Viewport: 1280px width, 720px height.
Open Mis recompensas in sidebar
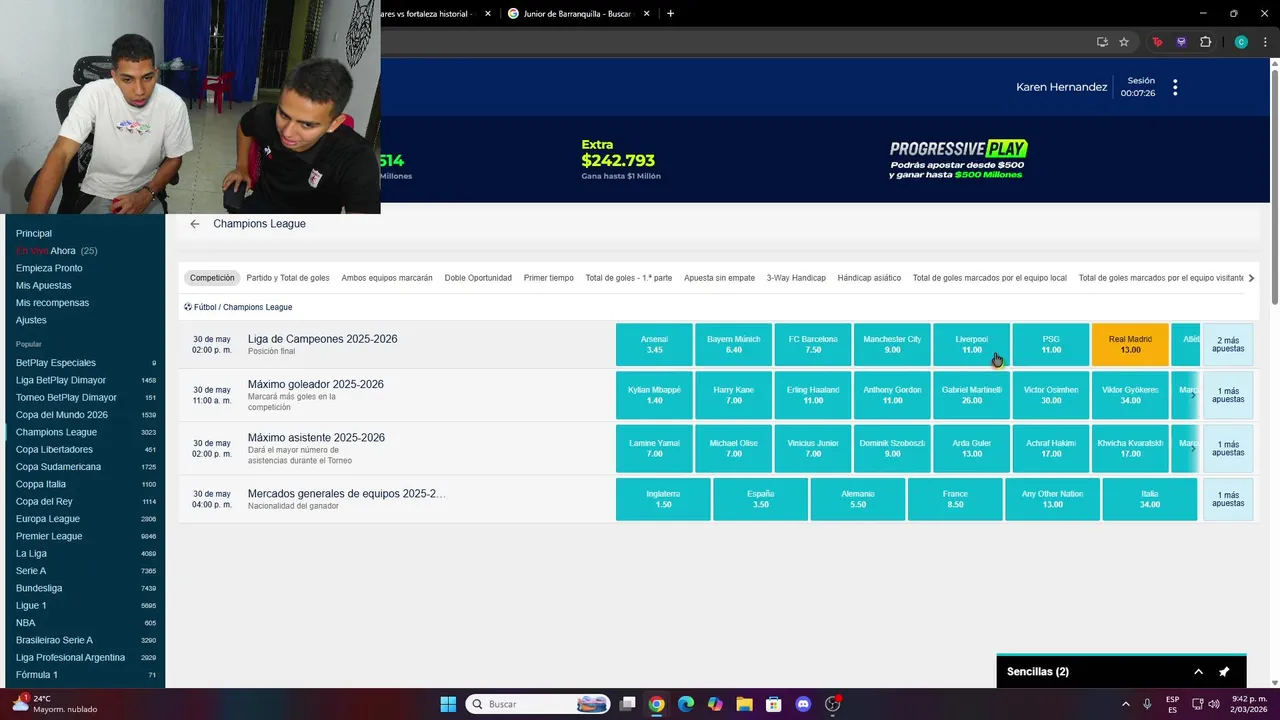click(52, 303)
